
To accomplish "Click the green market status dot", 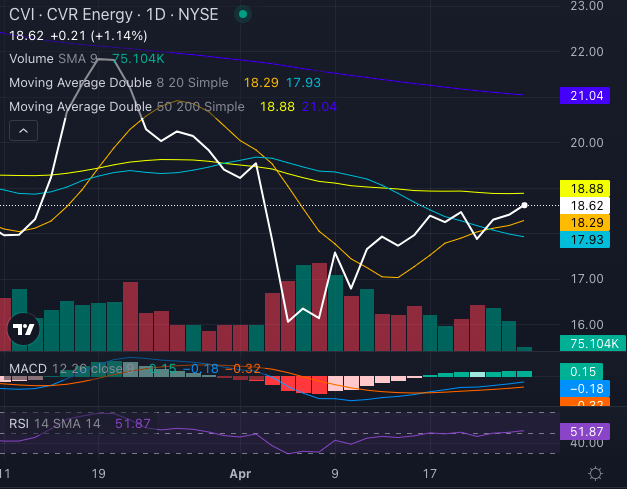I will click(245, 16).
